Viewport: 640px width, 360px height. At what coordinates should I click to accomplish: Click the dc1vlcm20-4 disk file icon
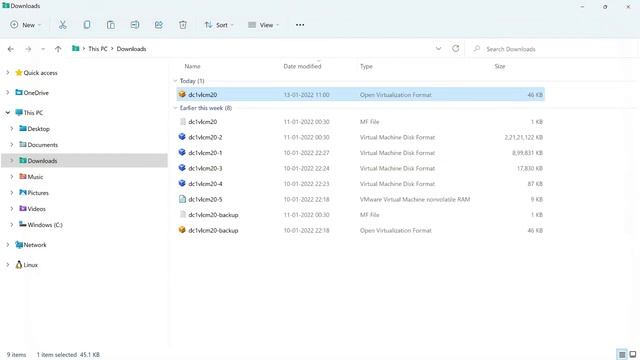tap(182, 183)
